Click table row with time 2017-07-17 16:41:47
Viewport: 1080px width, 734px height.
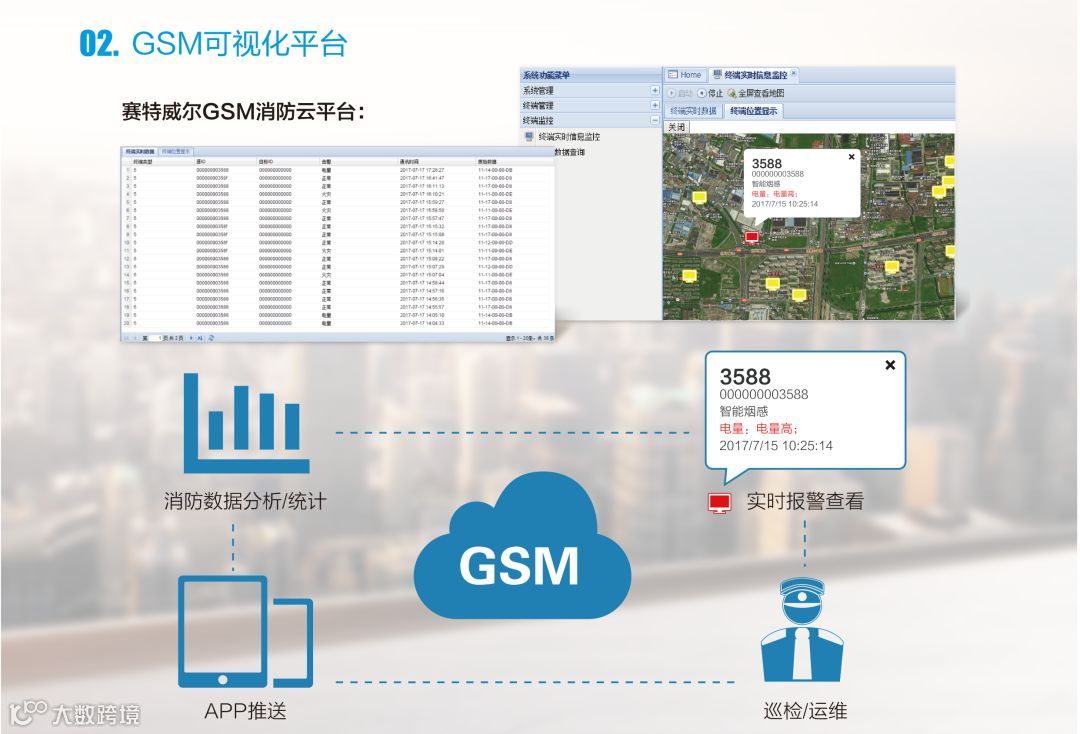click(x=338, y=178)
